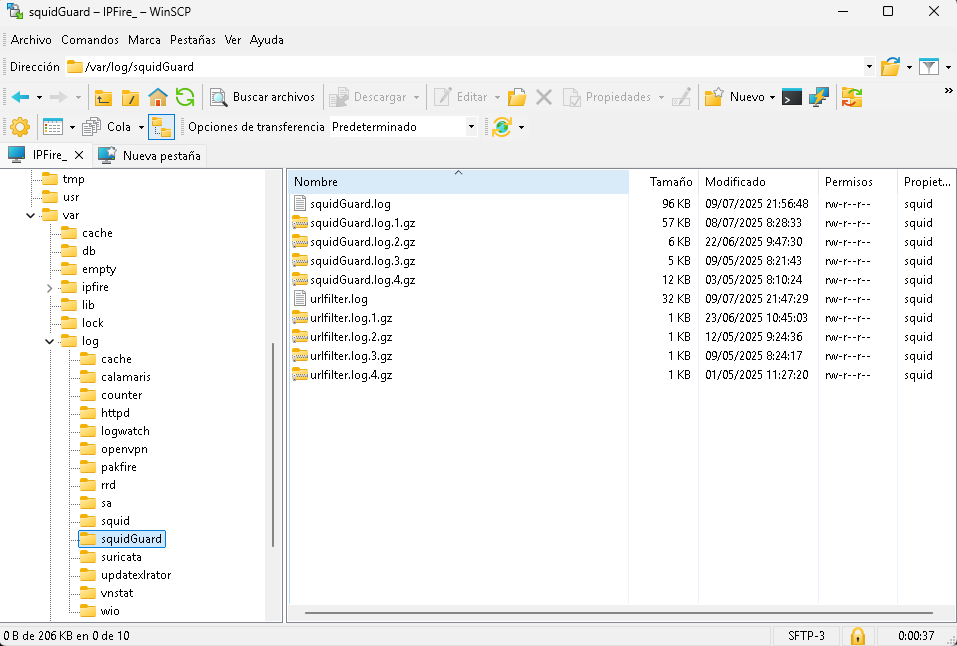
Task: Click the grey X delete icon
Action: click(544, 97)
